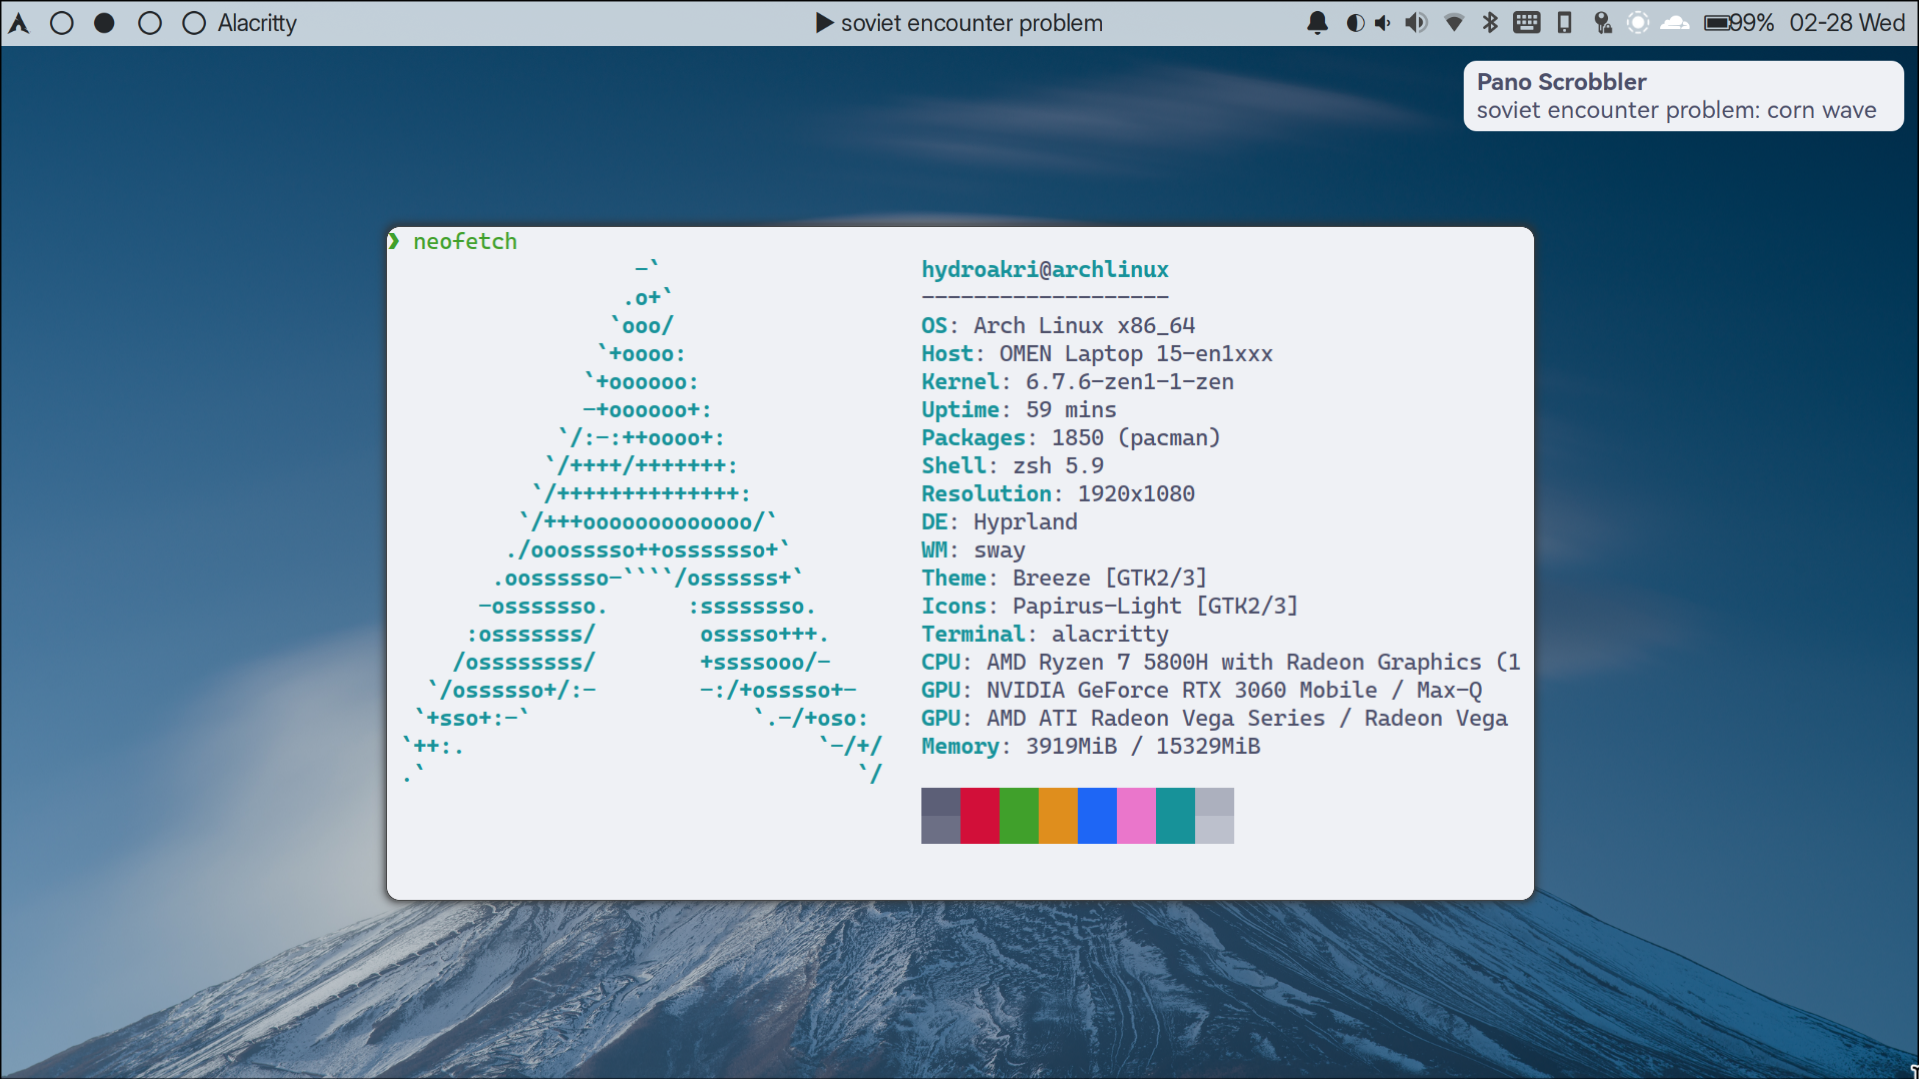Click the OS: Arch Linux x86_64 line
Screen dimensions: 1920x1079
coord(1058,325)
